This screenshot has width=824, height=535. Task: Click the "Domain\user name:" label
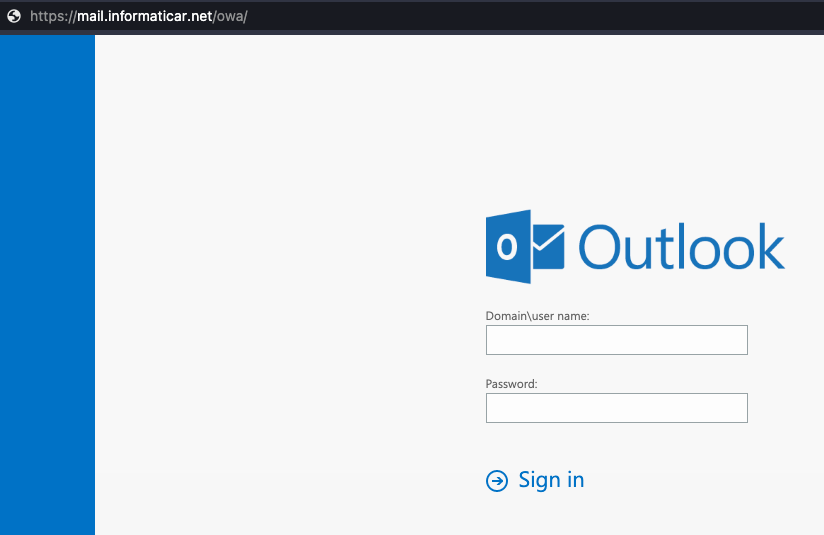[537, 316]
